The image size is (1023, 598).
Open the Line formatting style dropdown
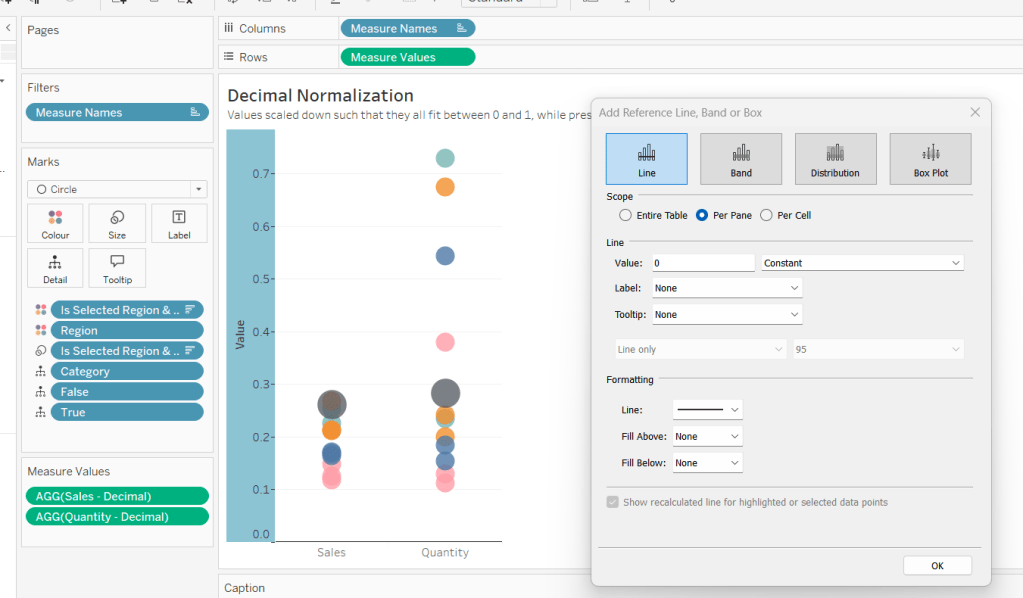(707, 410)
